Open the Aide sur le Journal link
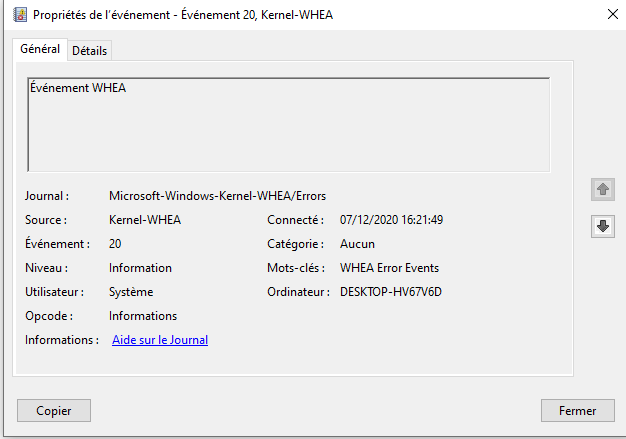Screen dimensions: 626x439 pos(160,340)
